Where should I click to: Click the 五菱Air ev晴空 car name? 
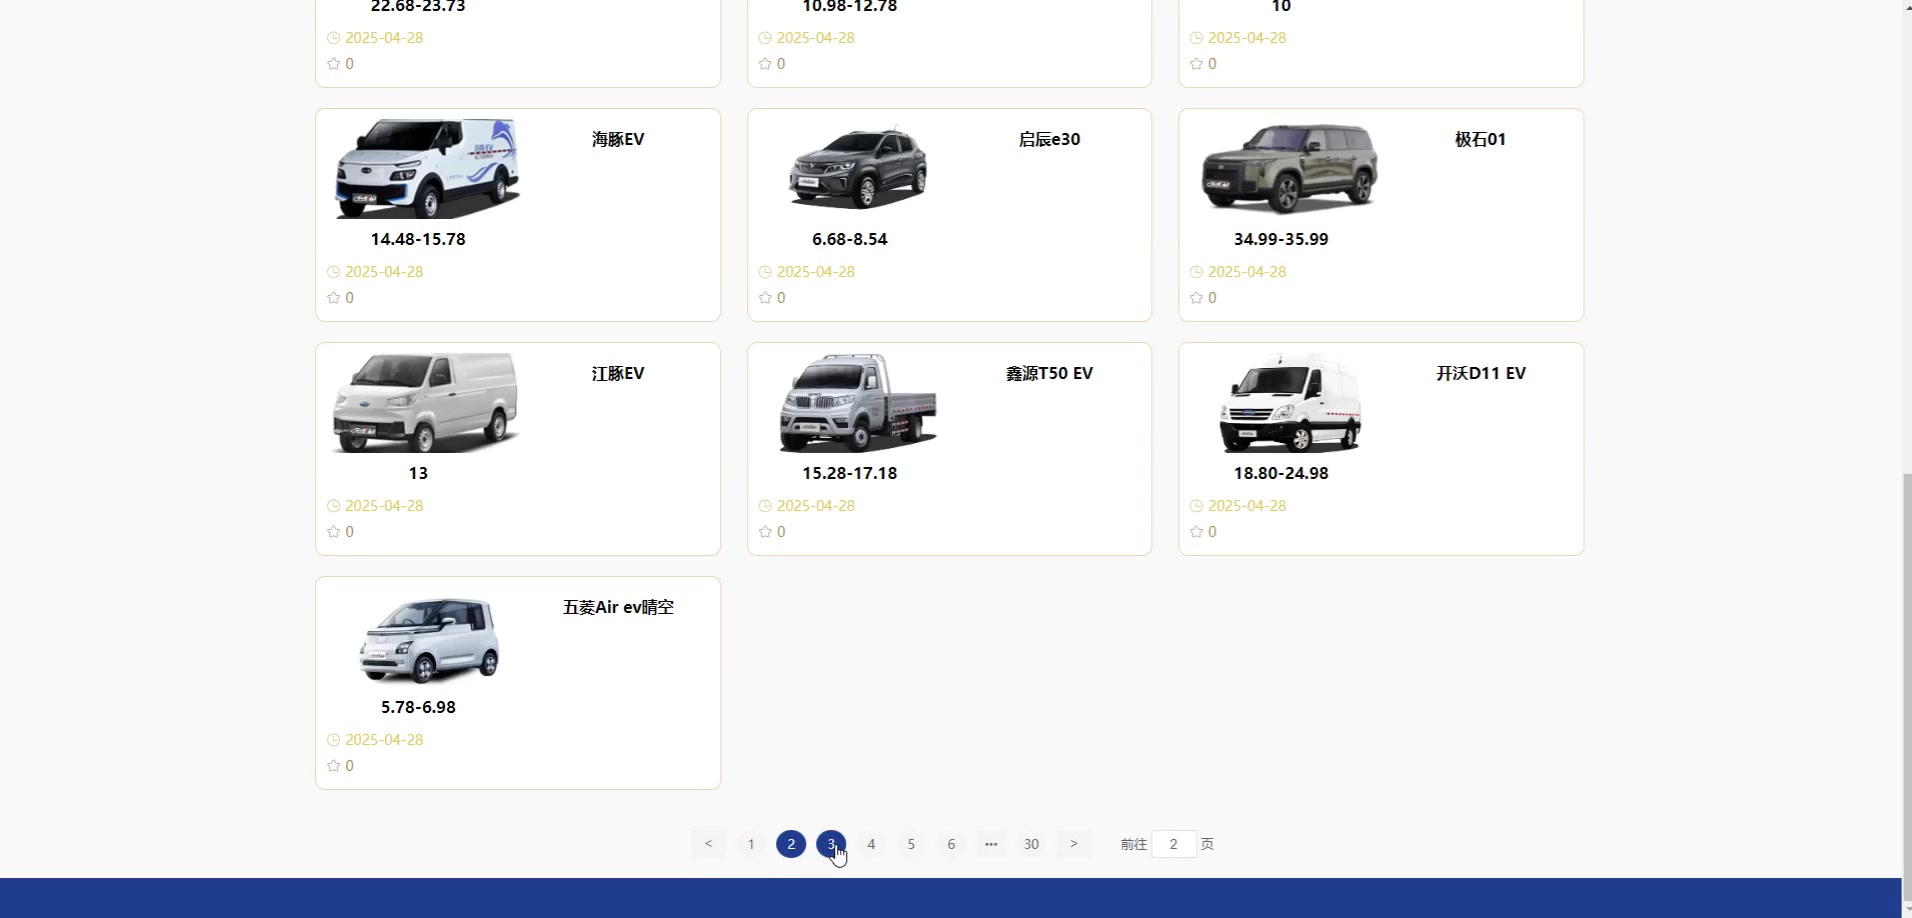618,607
